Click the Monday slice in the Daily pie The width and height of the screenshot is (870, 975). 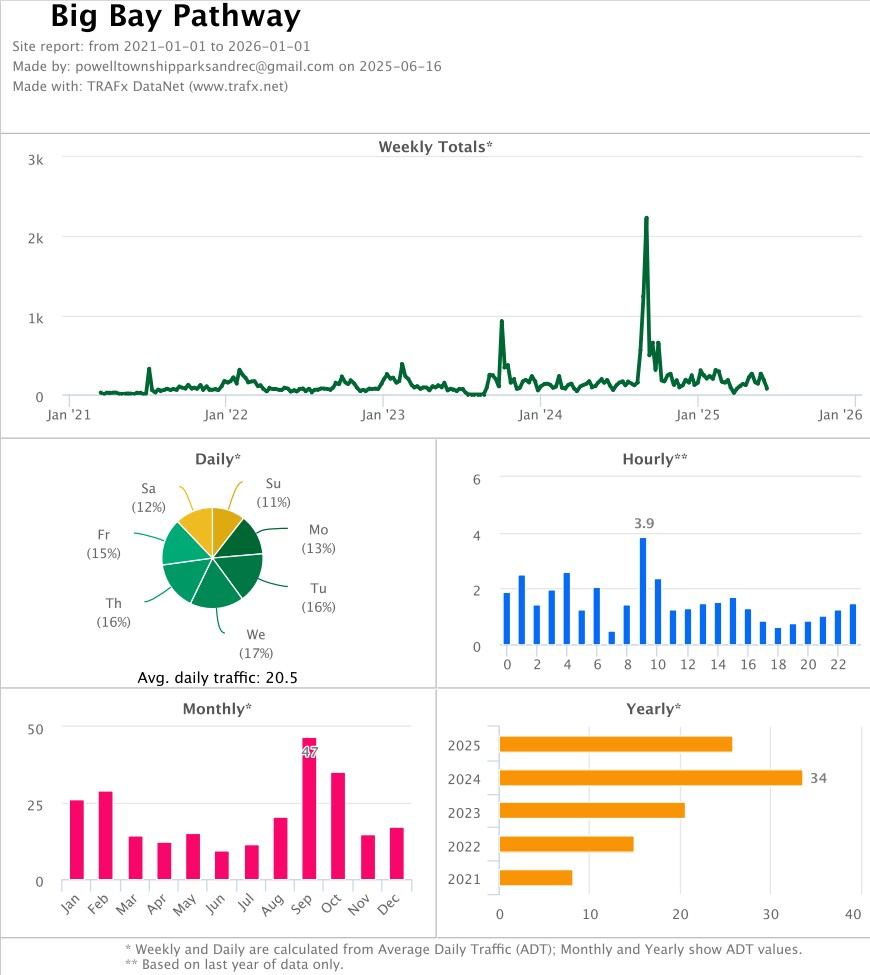pos(240,536)
